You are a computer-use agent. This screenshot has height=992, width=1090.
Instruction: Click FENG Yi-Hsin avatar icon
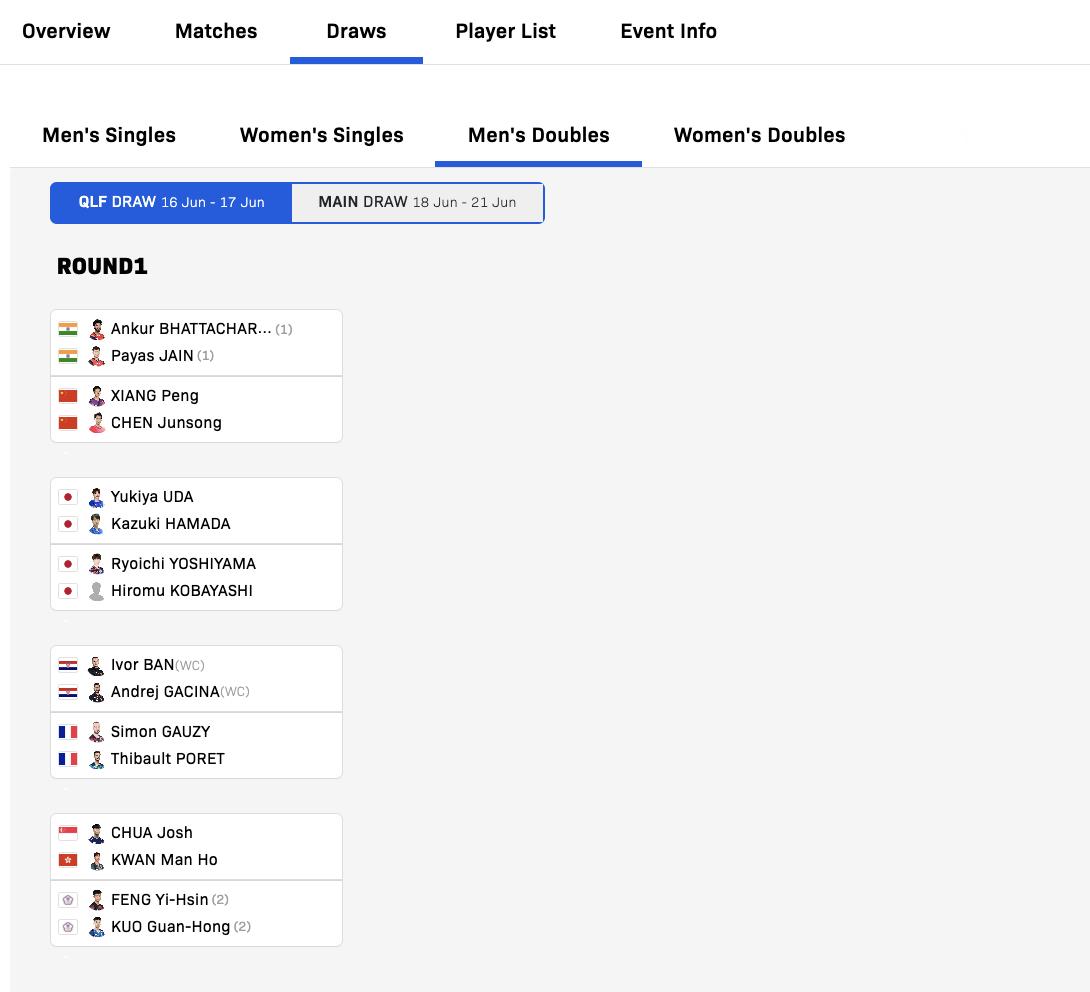tap(97, 901)
